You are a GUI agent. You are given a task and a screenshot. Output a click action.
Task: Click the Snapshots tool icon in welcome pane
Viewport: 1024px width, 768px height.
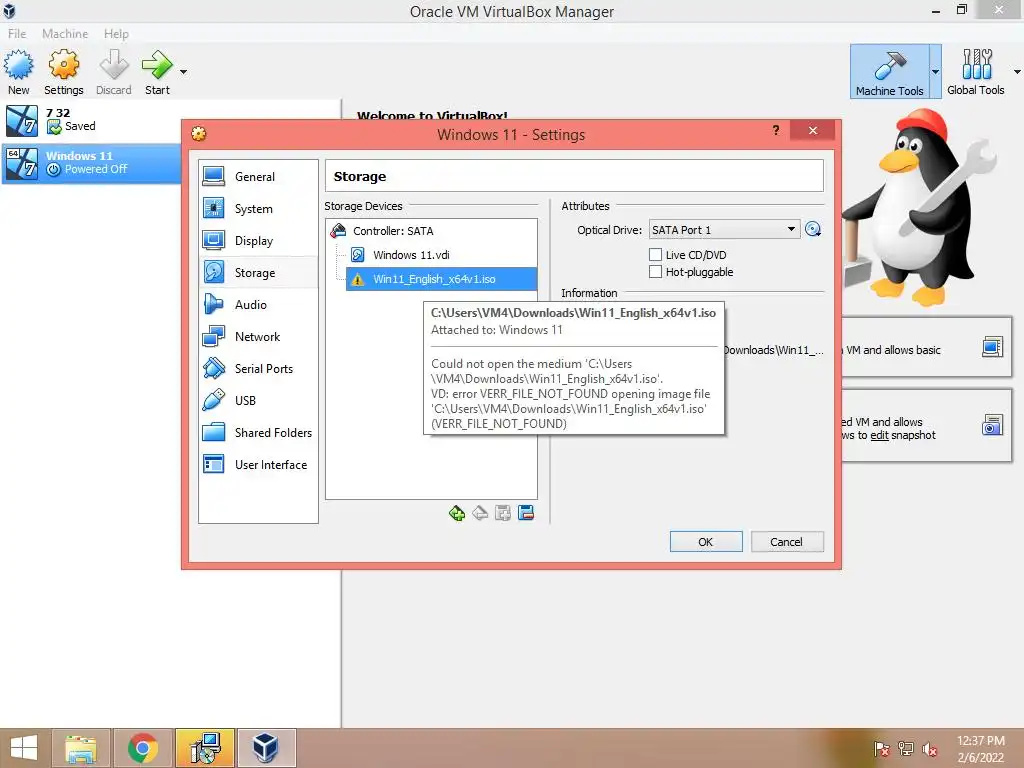tap(992, 425)
